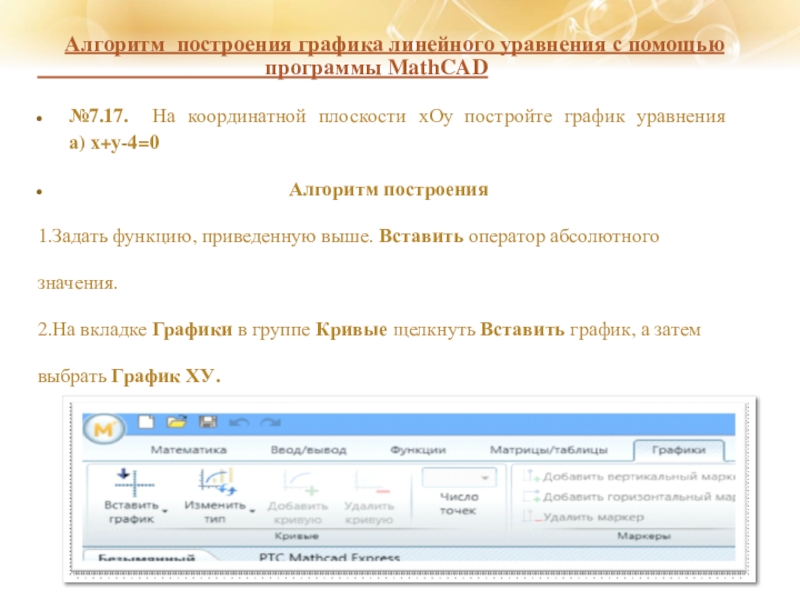Switch to the Математика ribbon tab

(188, 450)
